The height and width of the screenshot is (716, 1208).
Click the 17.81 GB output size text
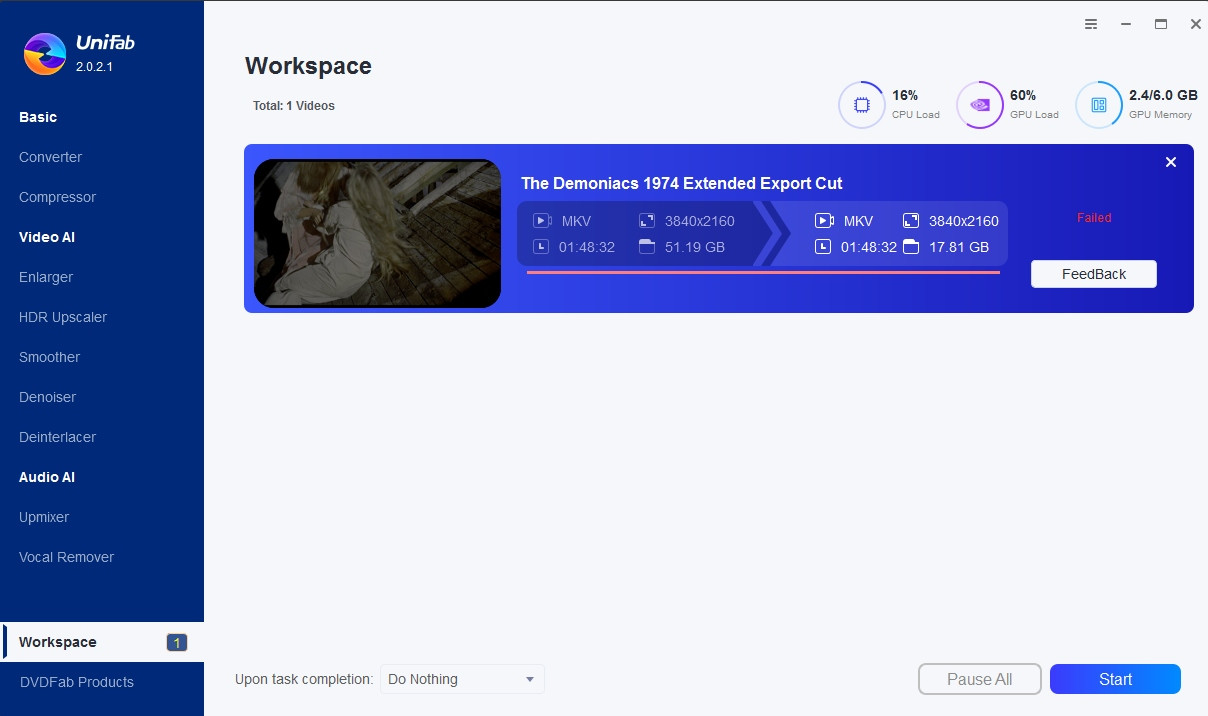959,247
